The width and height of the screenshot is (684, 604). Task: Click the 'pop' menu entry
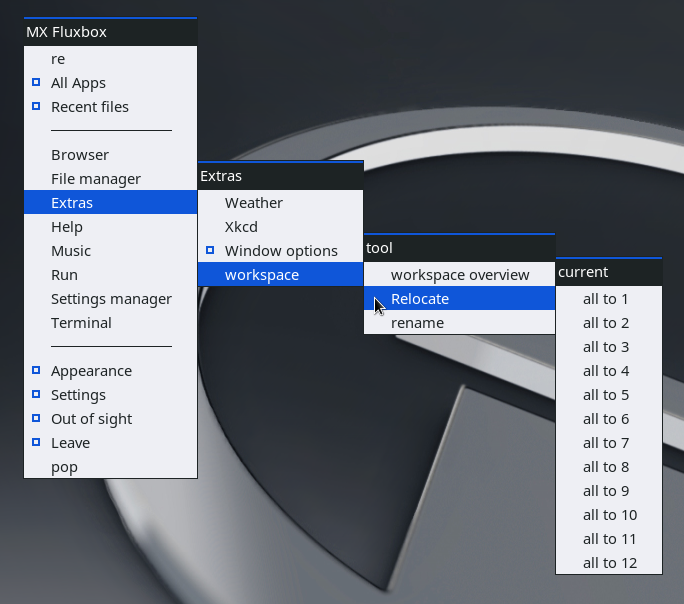tap(110, 466)
